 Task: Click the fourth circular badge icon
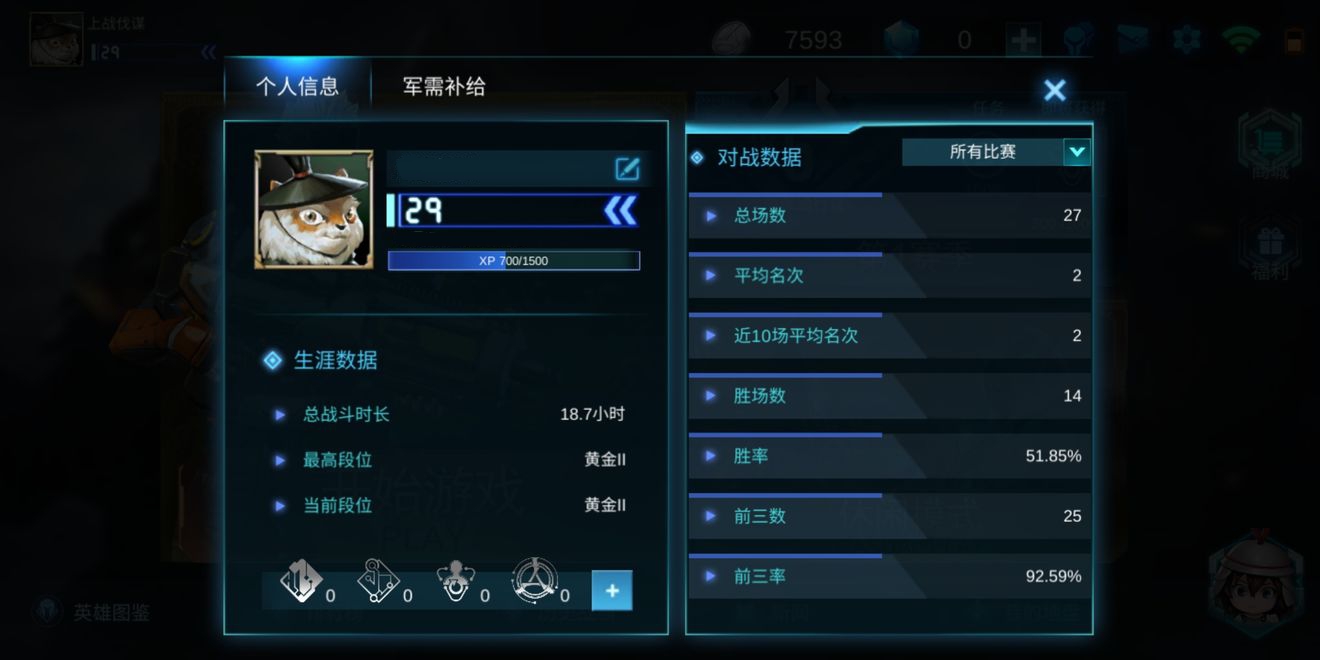[x=534, y=580]
